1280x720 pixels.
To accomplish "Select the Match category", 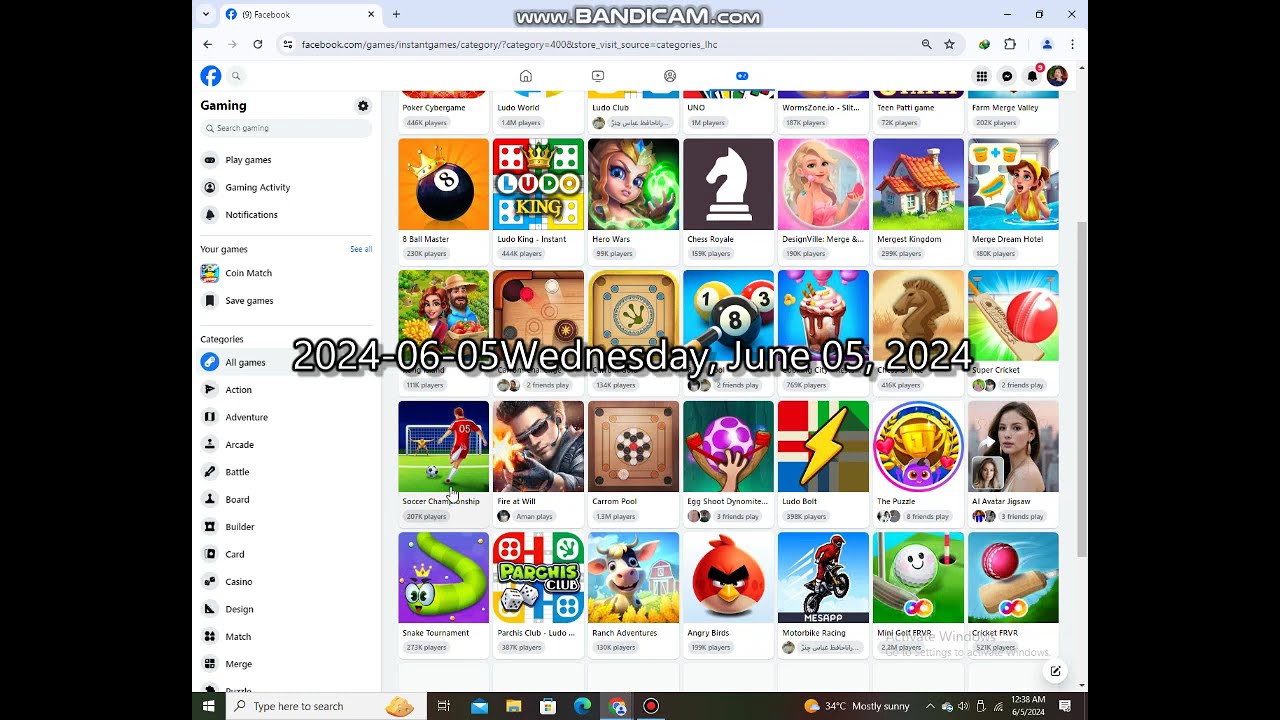I will pos(286,637).
